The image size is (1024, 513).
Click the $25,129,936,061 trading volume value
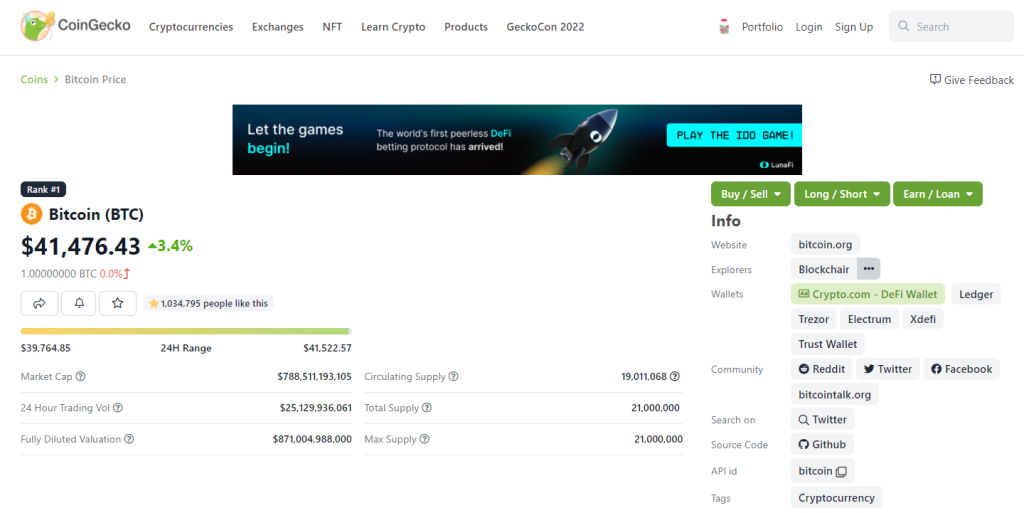[315, 408]
